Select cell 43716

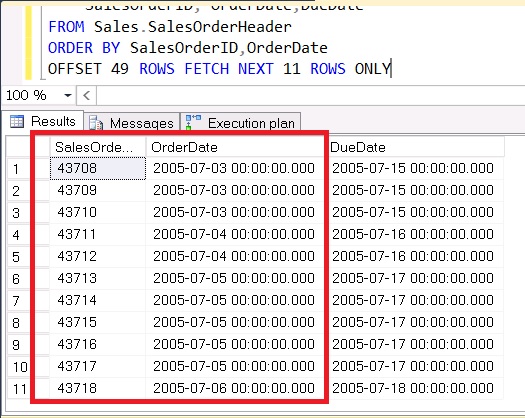coord(97,344)
